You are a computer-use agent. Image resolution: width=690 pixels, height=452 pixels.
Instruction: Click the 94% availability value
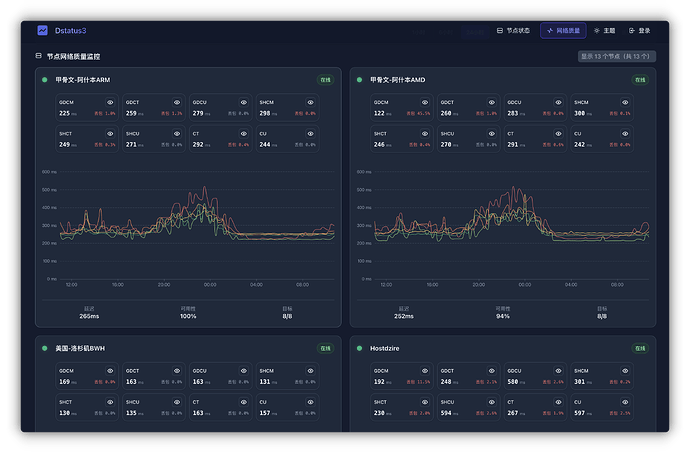pyautogui.click(x=503, y=316)
